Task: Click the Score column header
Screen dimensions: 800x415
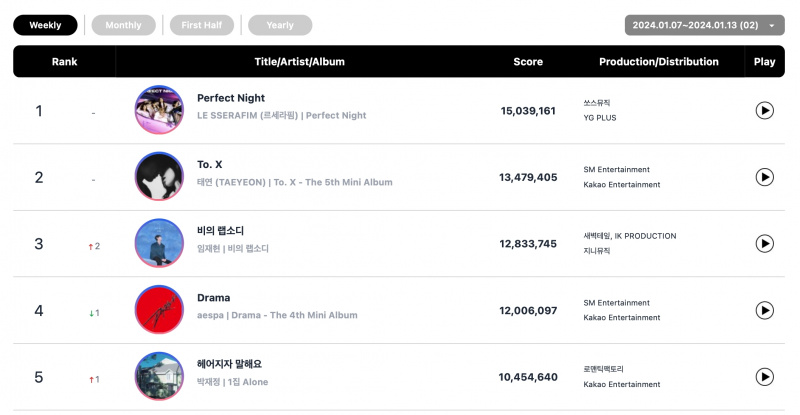Action: (x=528, y=62)
